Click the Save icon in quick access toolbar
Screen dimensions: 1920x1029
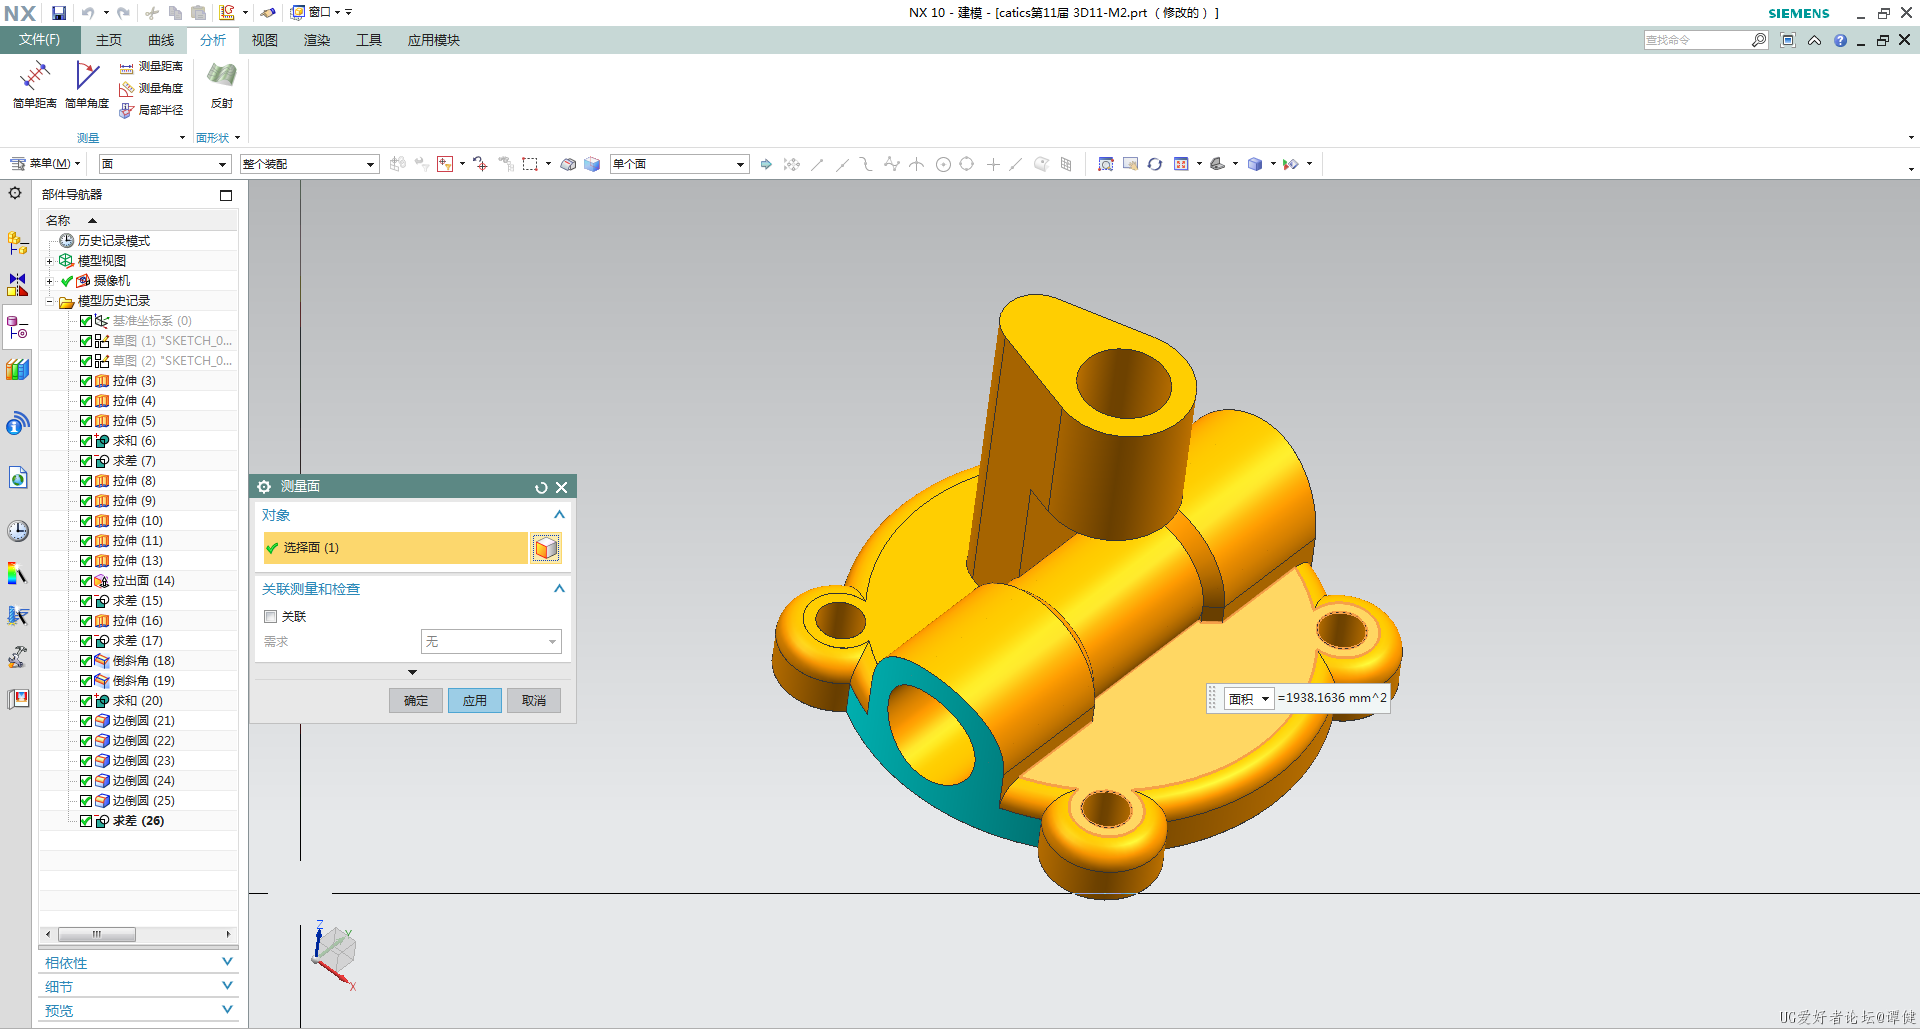[59, 13]
